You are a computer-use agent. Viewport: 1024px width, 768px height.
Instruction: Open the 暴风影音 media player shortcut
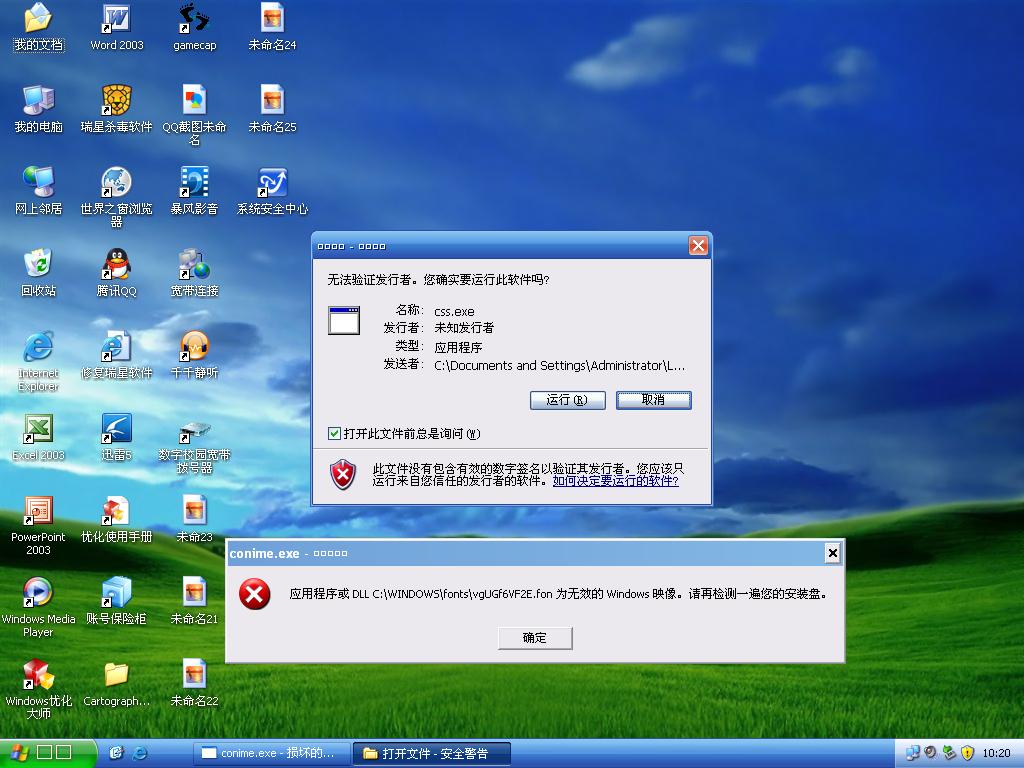(x=194, y=191)
